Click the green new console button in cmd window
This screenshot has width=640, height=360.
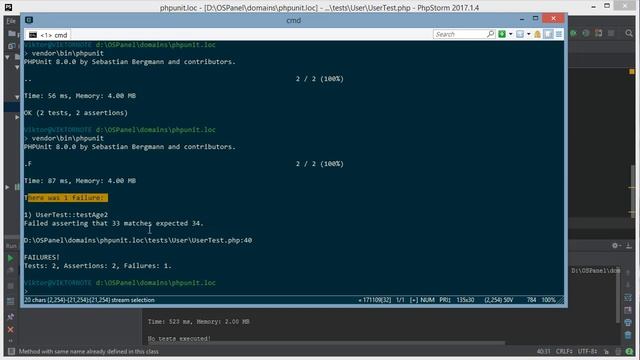coord(502,34)
